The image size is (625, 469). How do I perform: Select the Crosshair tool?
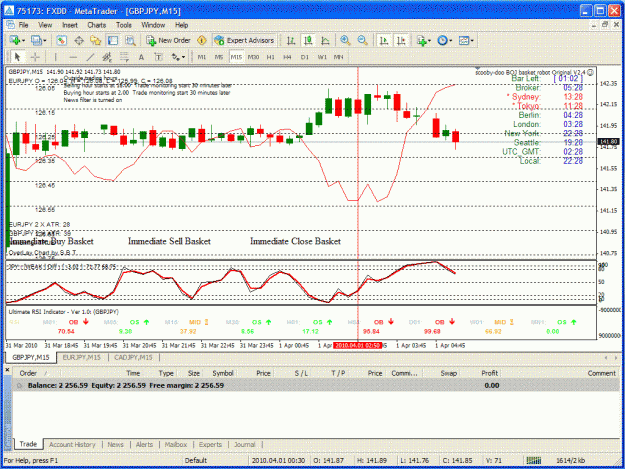(x=35, y=57)
